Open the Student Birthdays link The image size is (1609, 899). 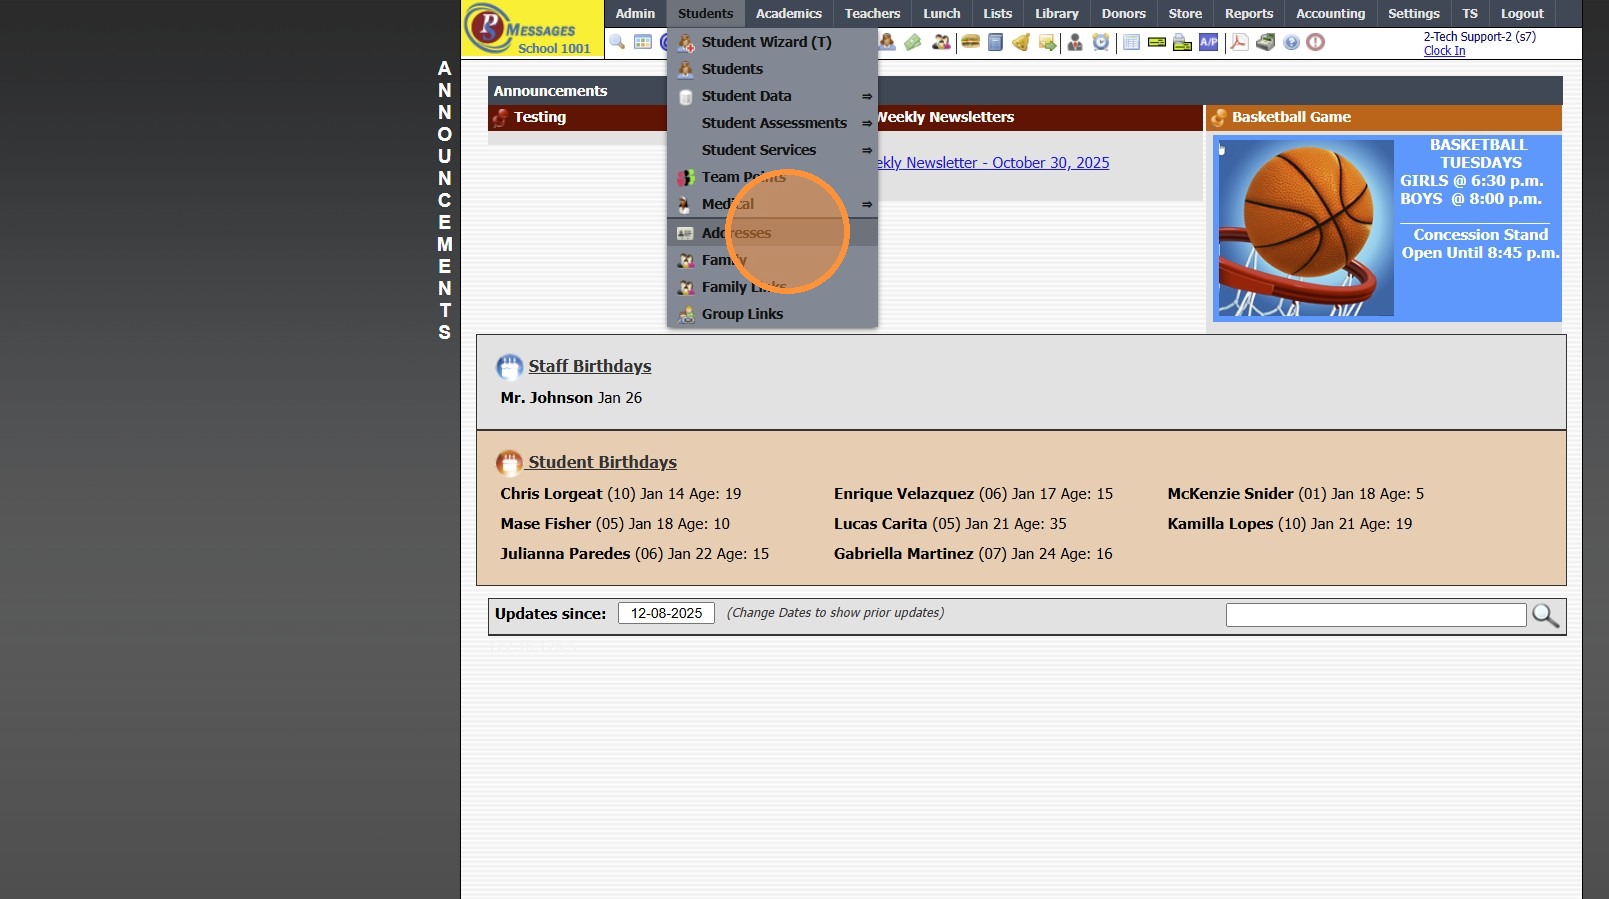pyautogui.click(x=603, y=462)
